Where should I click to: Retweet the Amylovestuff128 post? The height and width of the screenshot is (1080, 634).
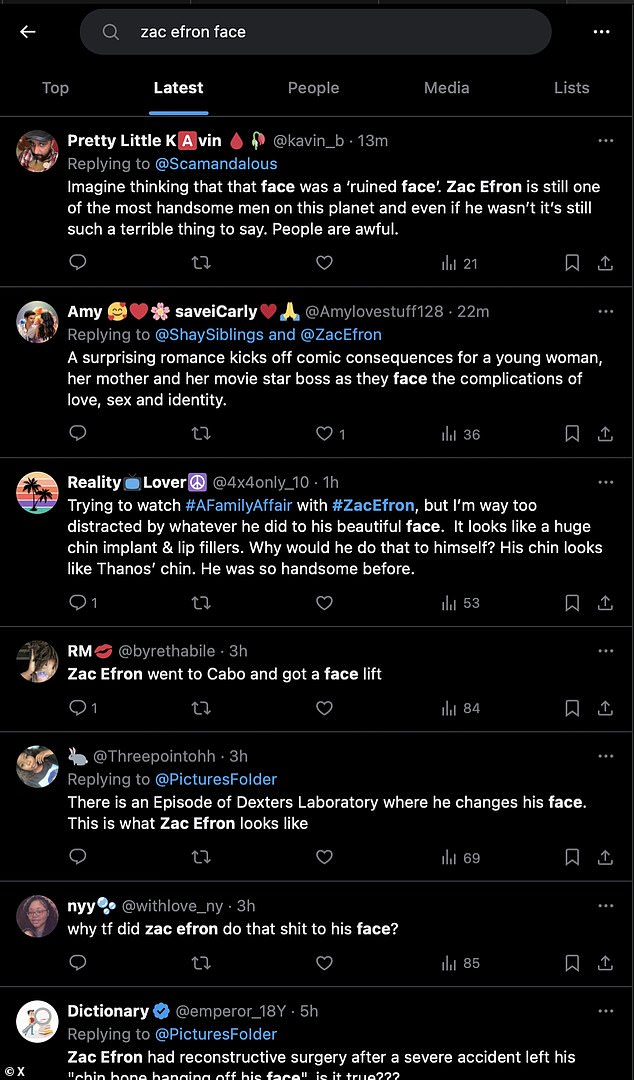coord(201,433)
